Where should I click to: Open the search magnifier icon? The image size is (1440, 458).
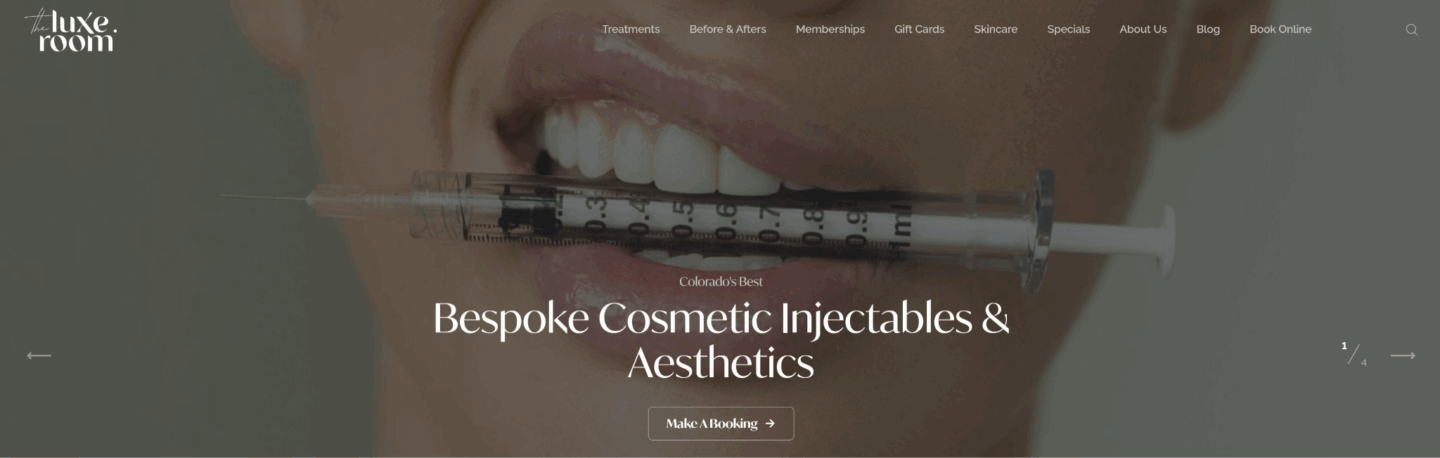point(1411,29)
